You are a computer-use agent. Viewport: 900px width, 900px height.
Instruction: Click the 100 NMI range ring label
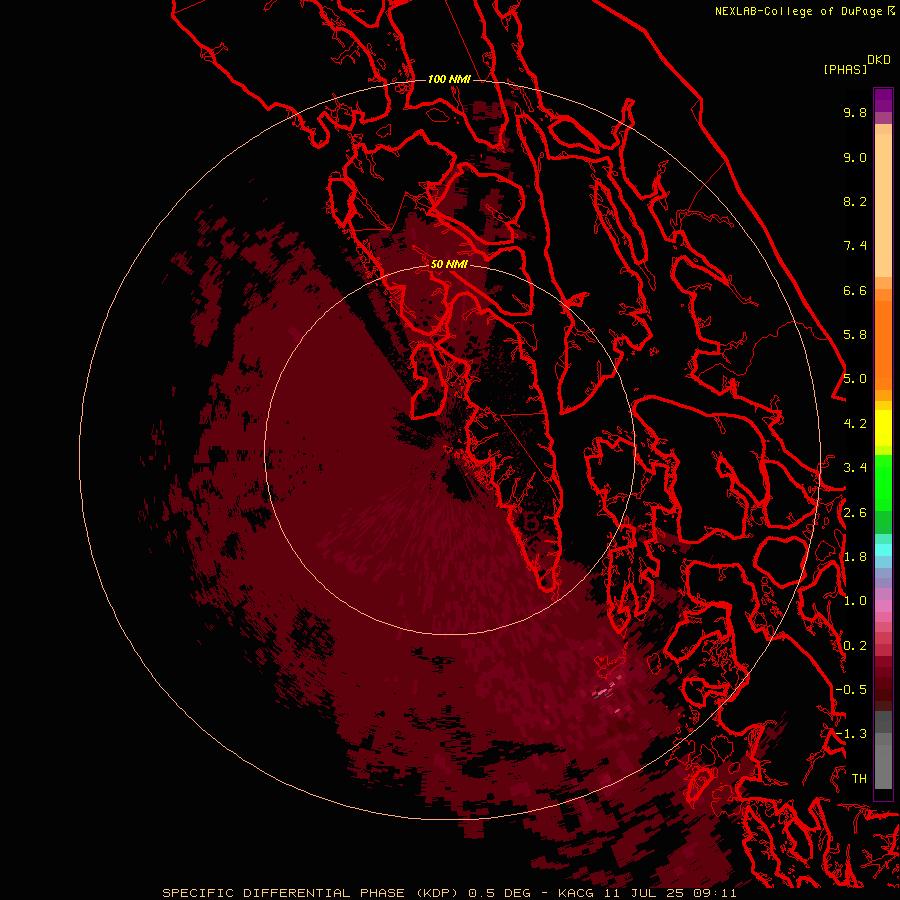(449, 79)
